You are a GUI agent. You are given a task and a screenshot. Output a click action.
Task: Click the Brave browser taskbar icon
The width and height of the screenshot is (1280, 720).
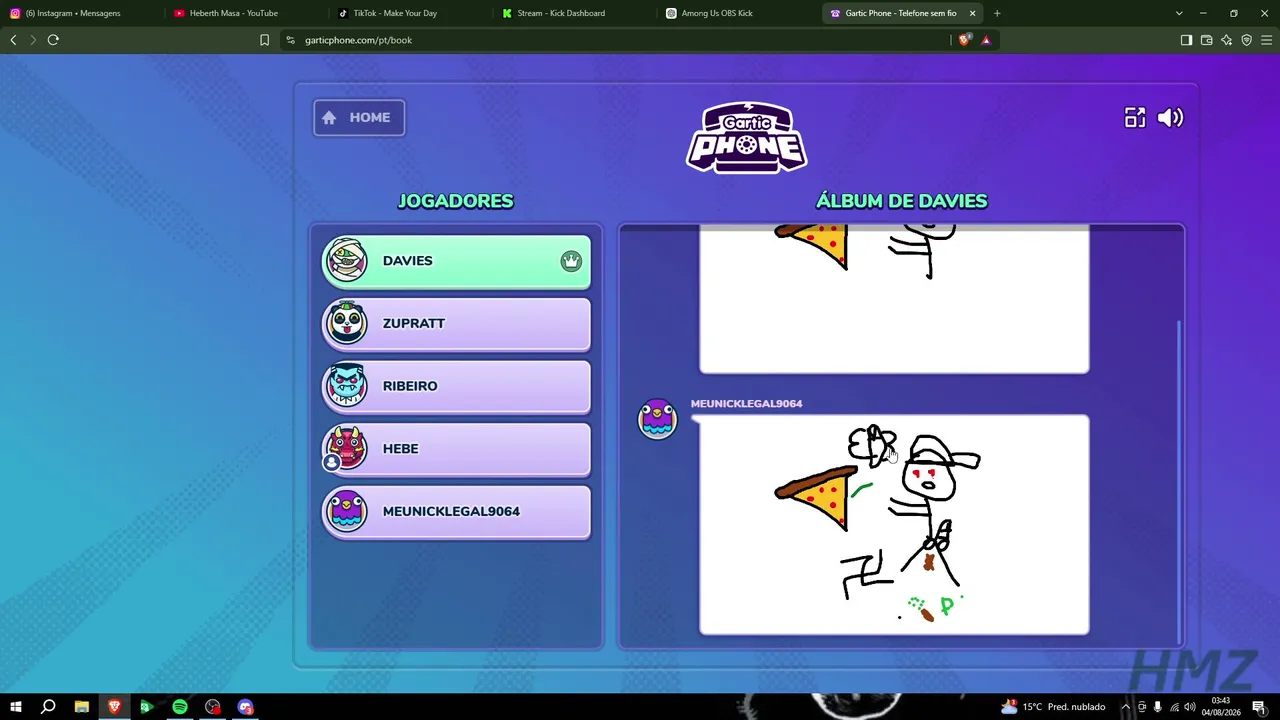tap(114, 707)
